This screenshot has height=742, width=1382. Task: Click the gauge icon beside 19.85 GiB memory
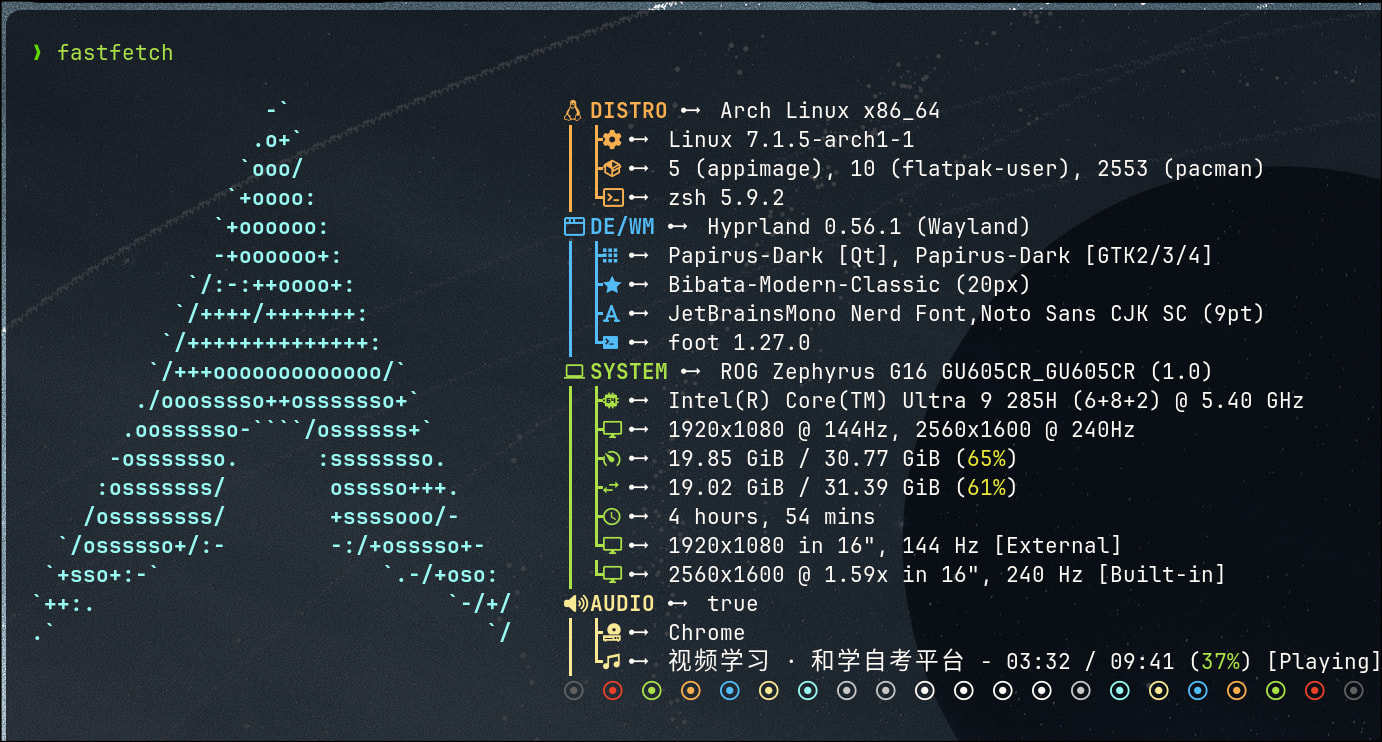tap(612, 459)
